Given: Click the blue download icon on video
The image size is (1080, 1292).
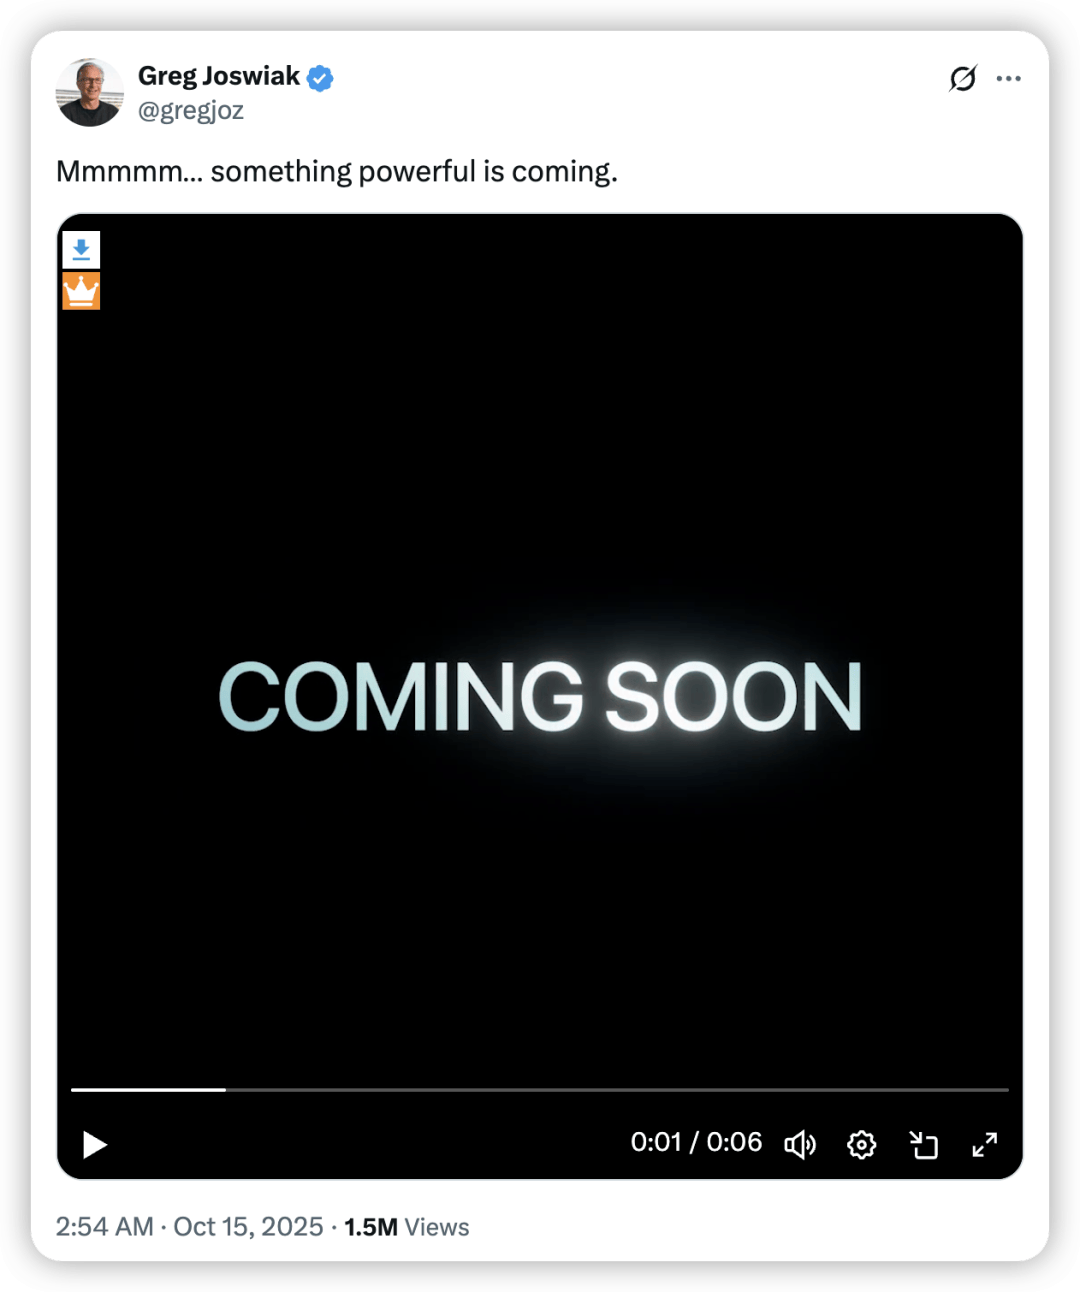Looking at the screenshot, I should (x=81, y=250).
